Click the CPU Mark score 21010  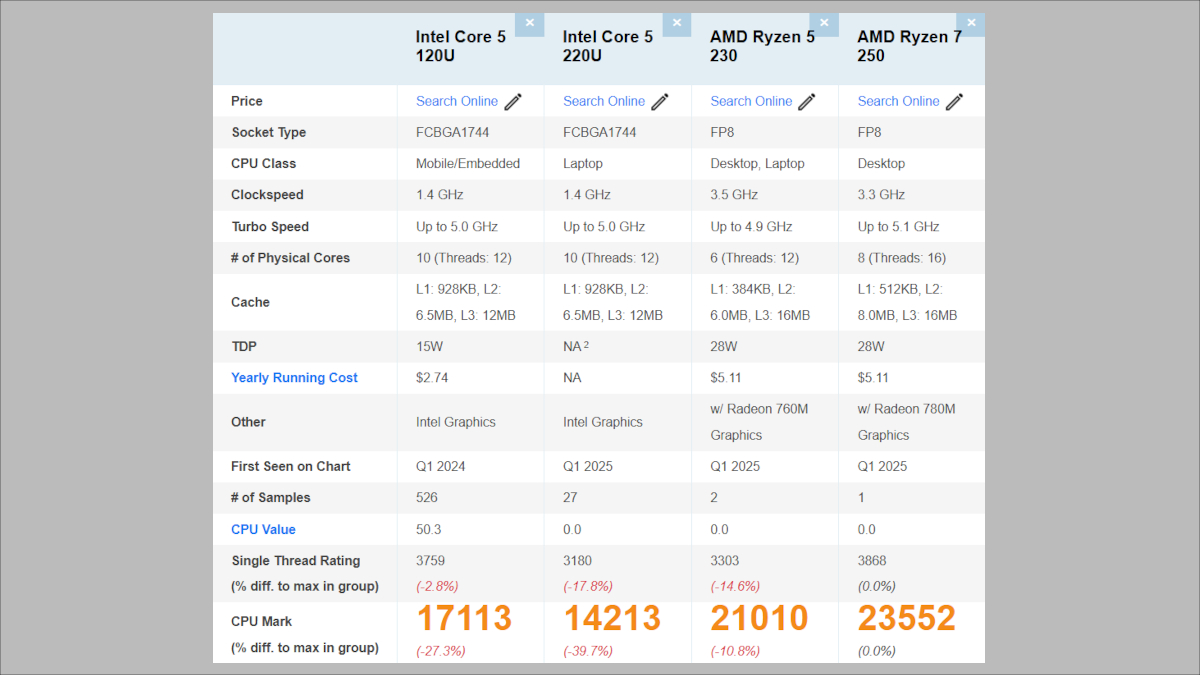(x=758, y=618)
